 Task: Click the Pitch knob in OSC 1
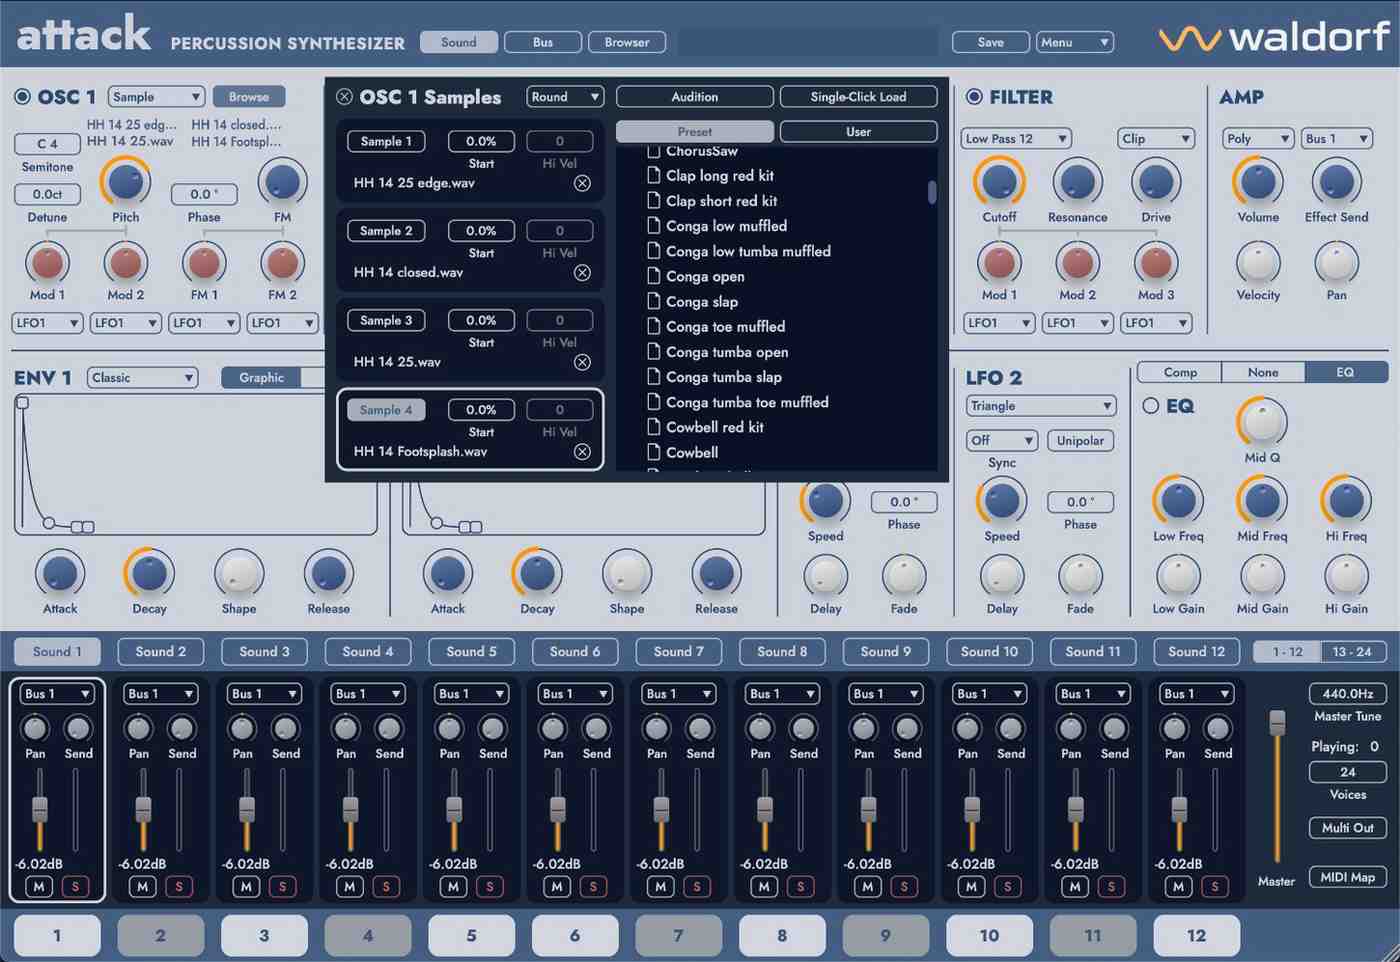tap(124, 183)
